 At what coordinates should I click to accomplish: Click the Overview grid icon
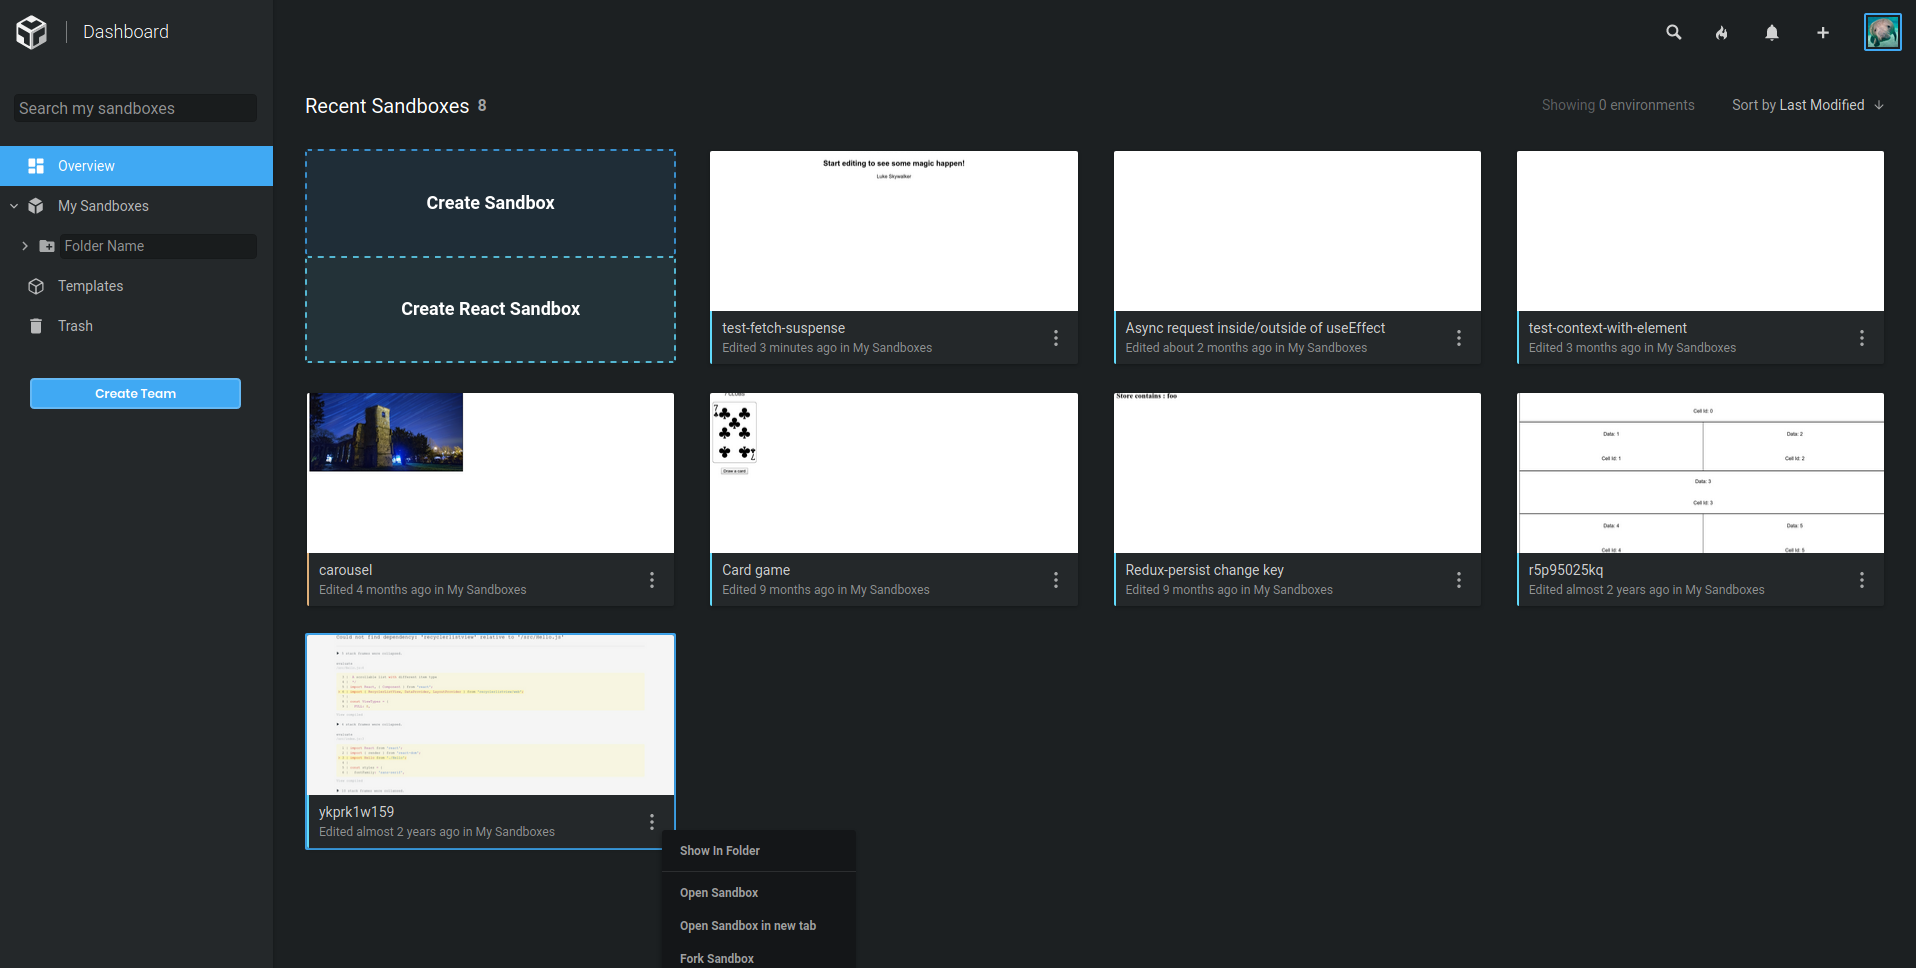pos(36,166)
